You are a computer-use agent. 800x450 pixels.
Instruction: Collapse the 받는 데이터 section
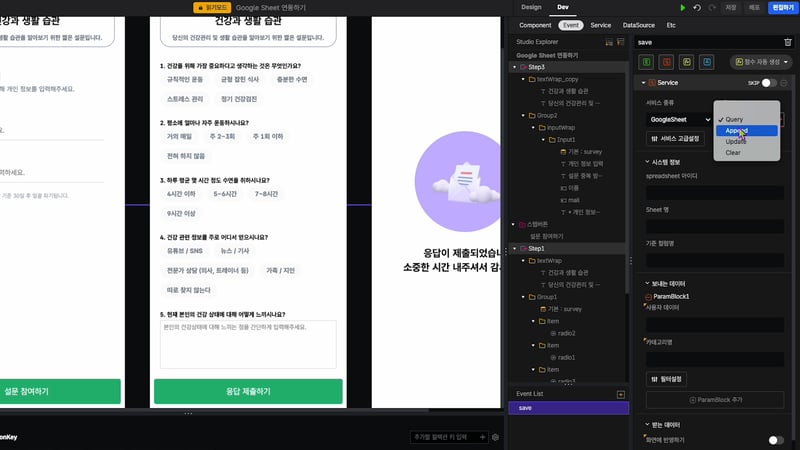click(647, 424)
